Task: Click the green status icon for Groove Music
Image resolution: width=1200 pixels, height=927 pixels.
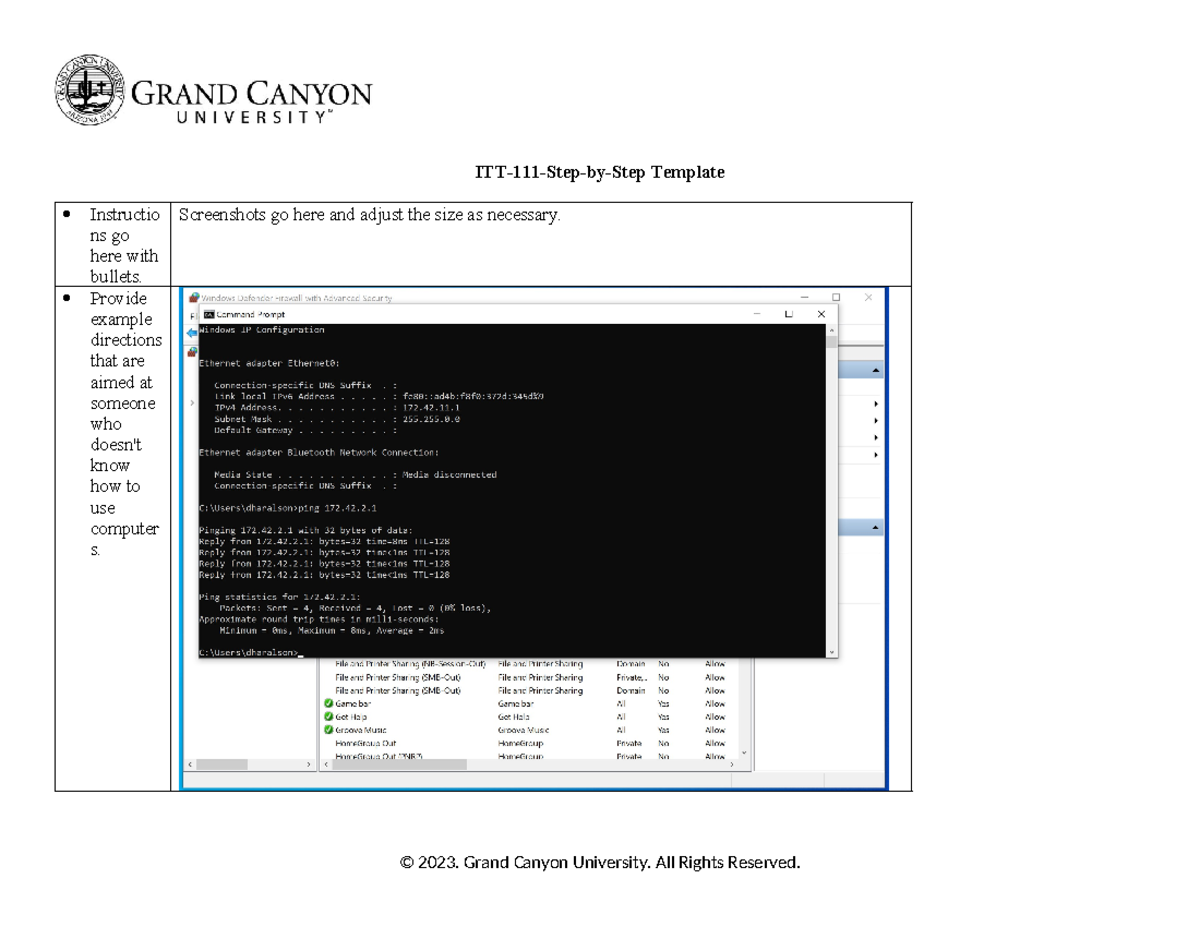Action: pos(329,729)
